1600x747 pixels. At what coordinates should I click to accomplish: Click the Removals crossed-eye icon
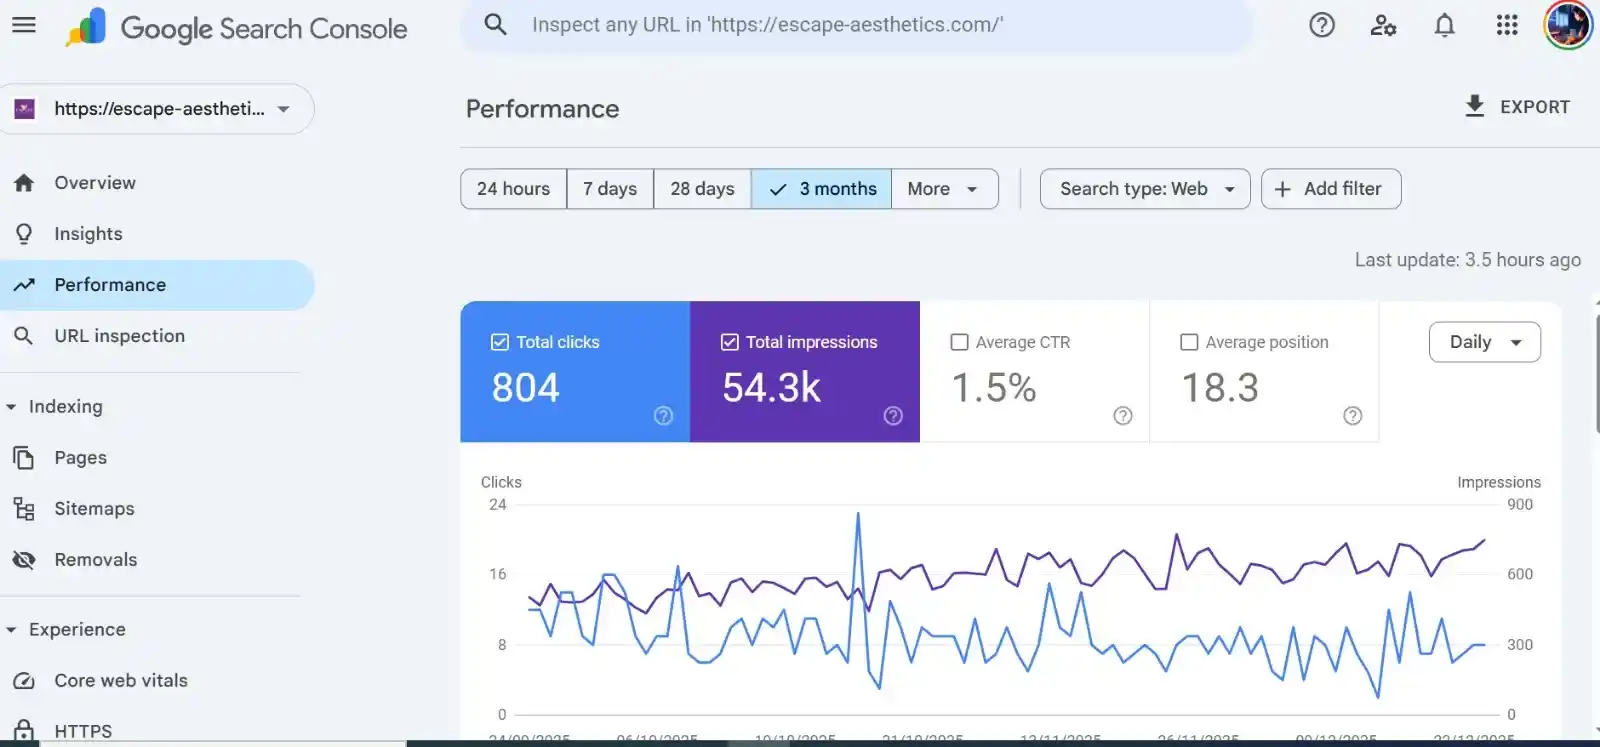tap(24, 560)
